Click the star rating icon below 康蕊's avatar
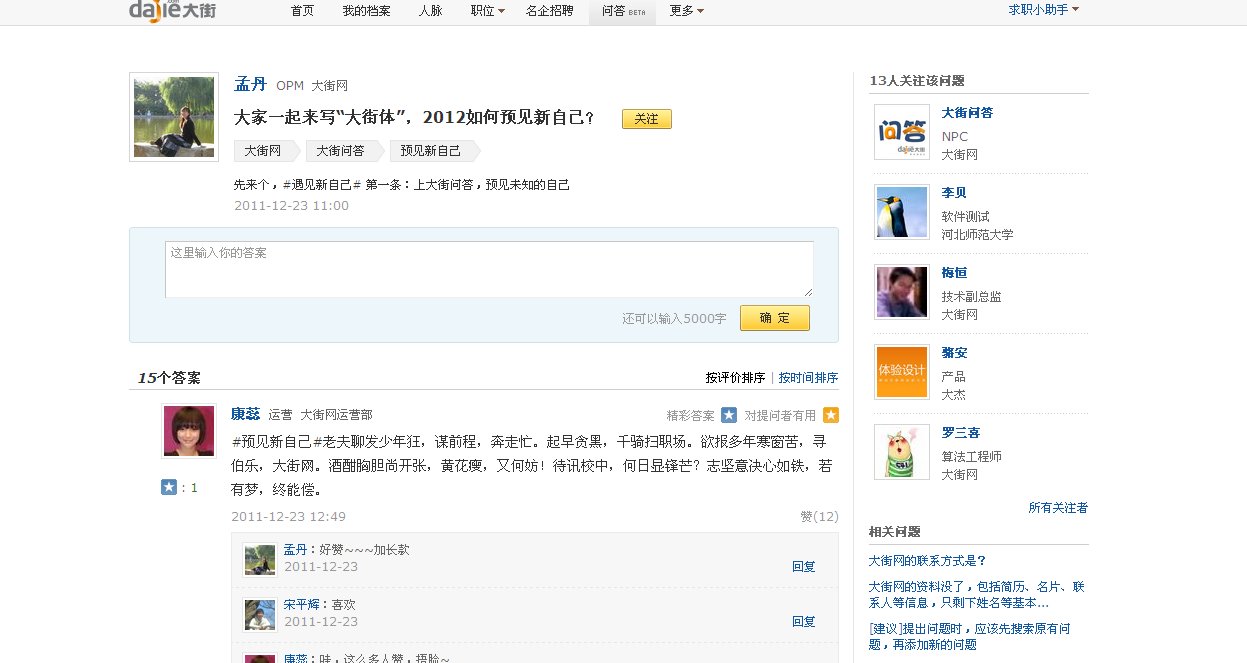 (x=168, y=487)
